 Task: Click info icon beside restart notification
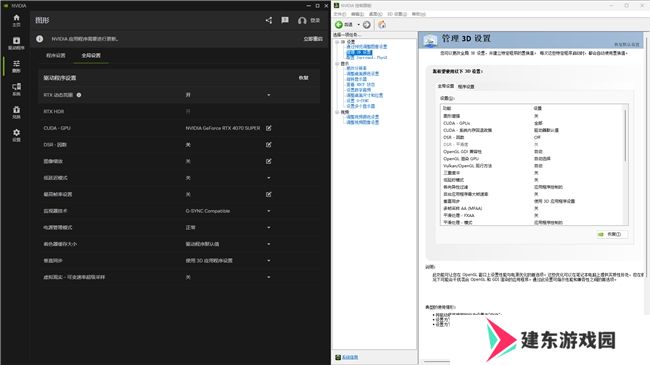pos(39,39)
